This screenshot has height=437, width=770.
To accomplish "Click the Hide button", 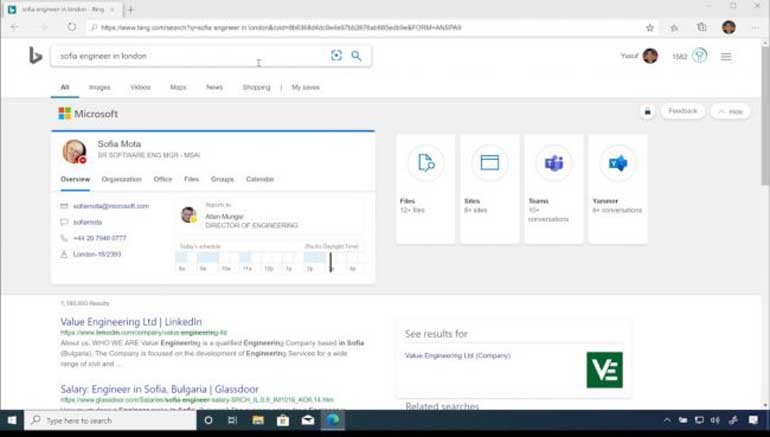I will [x=730, y=111].
